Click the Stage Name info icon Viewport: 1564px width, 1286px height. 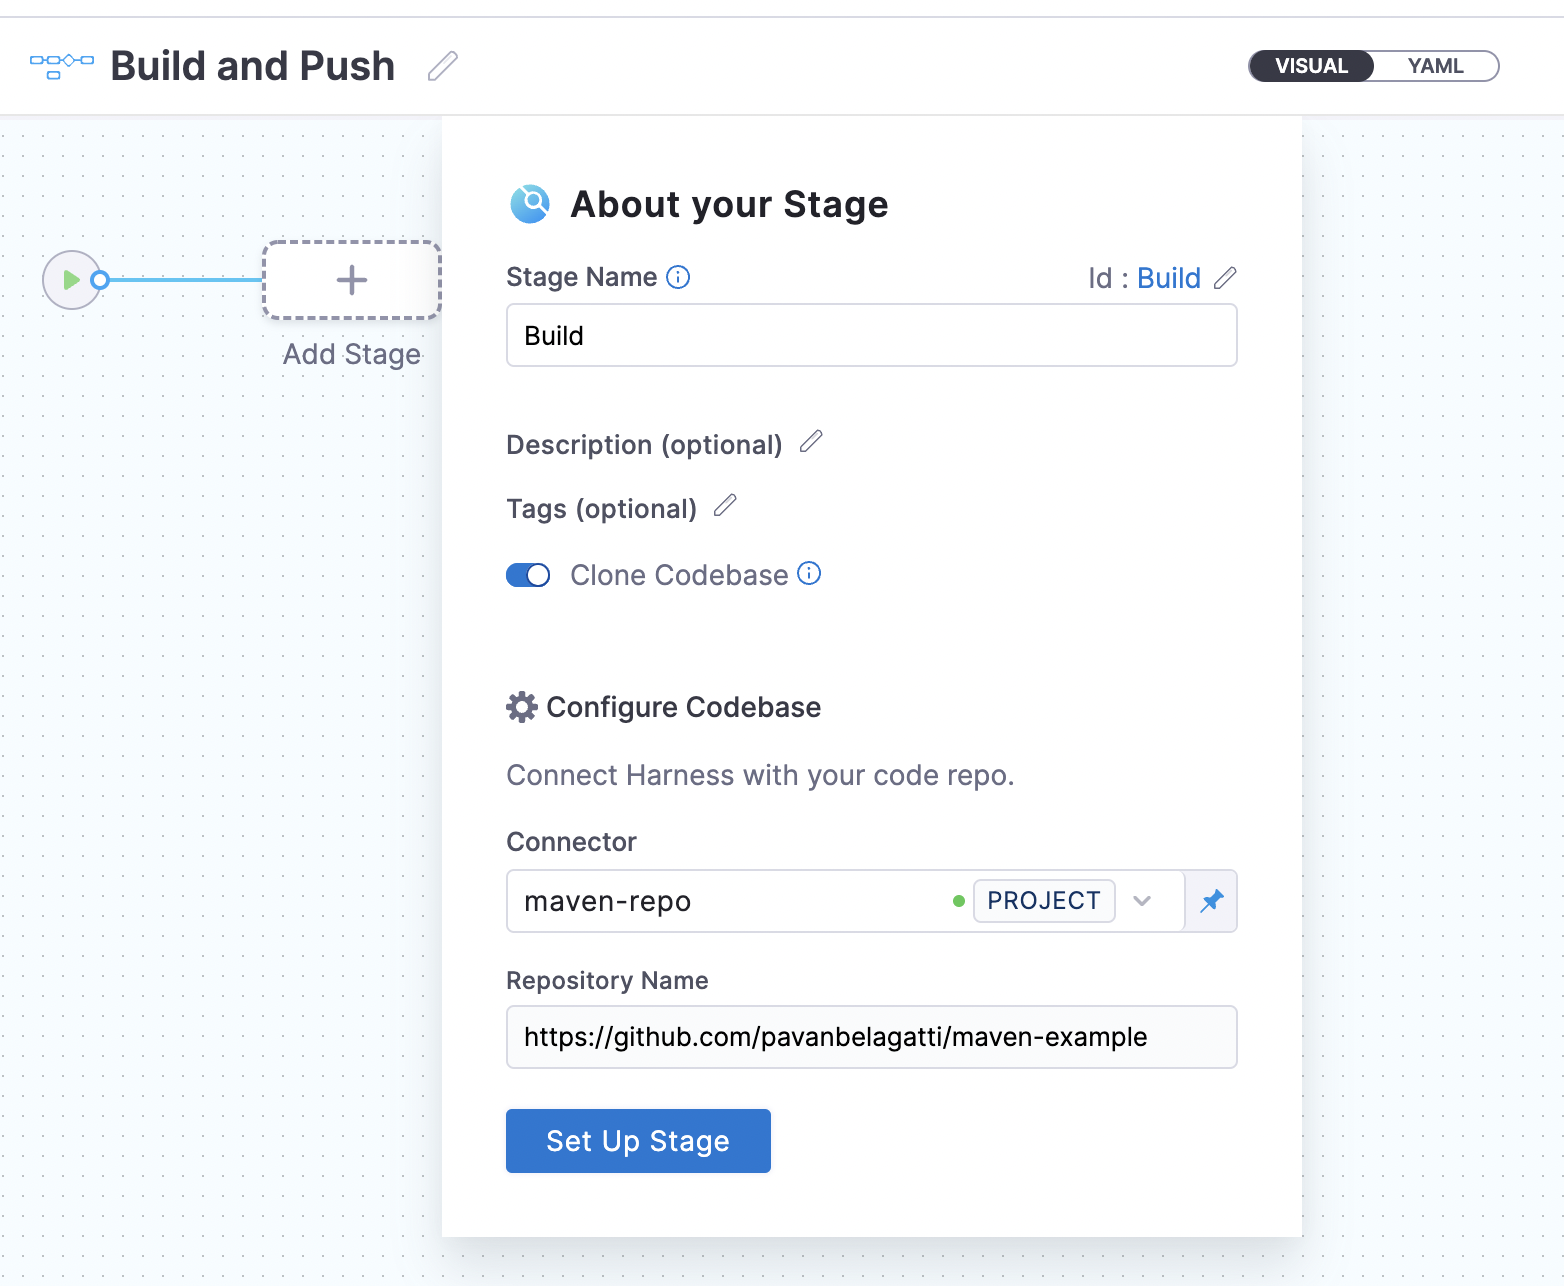(678, 277)
